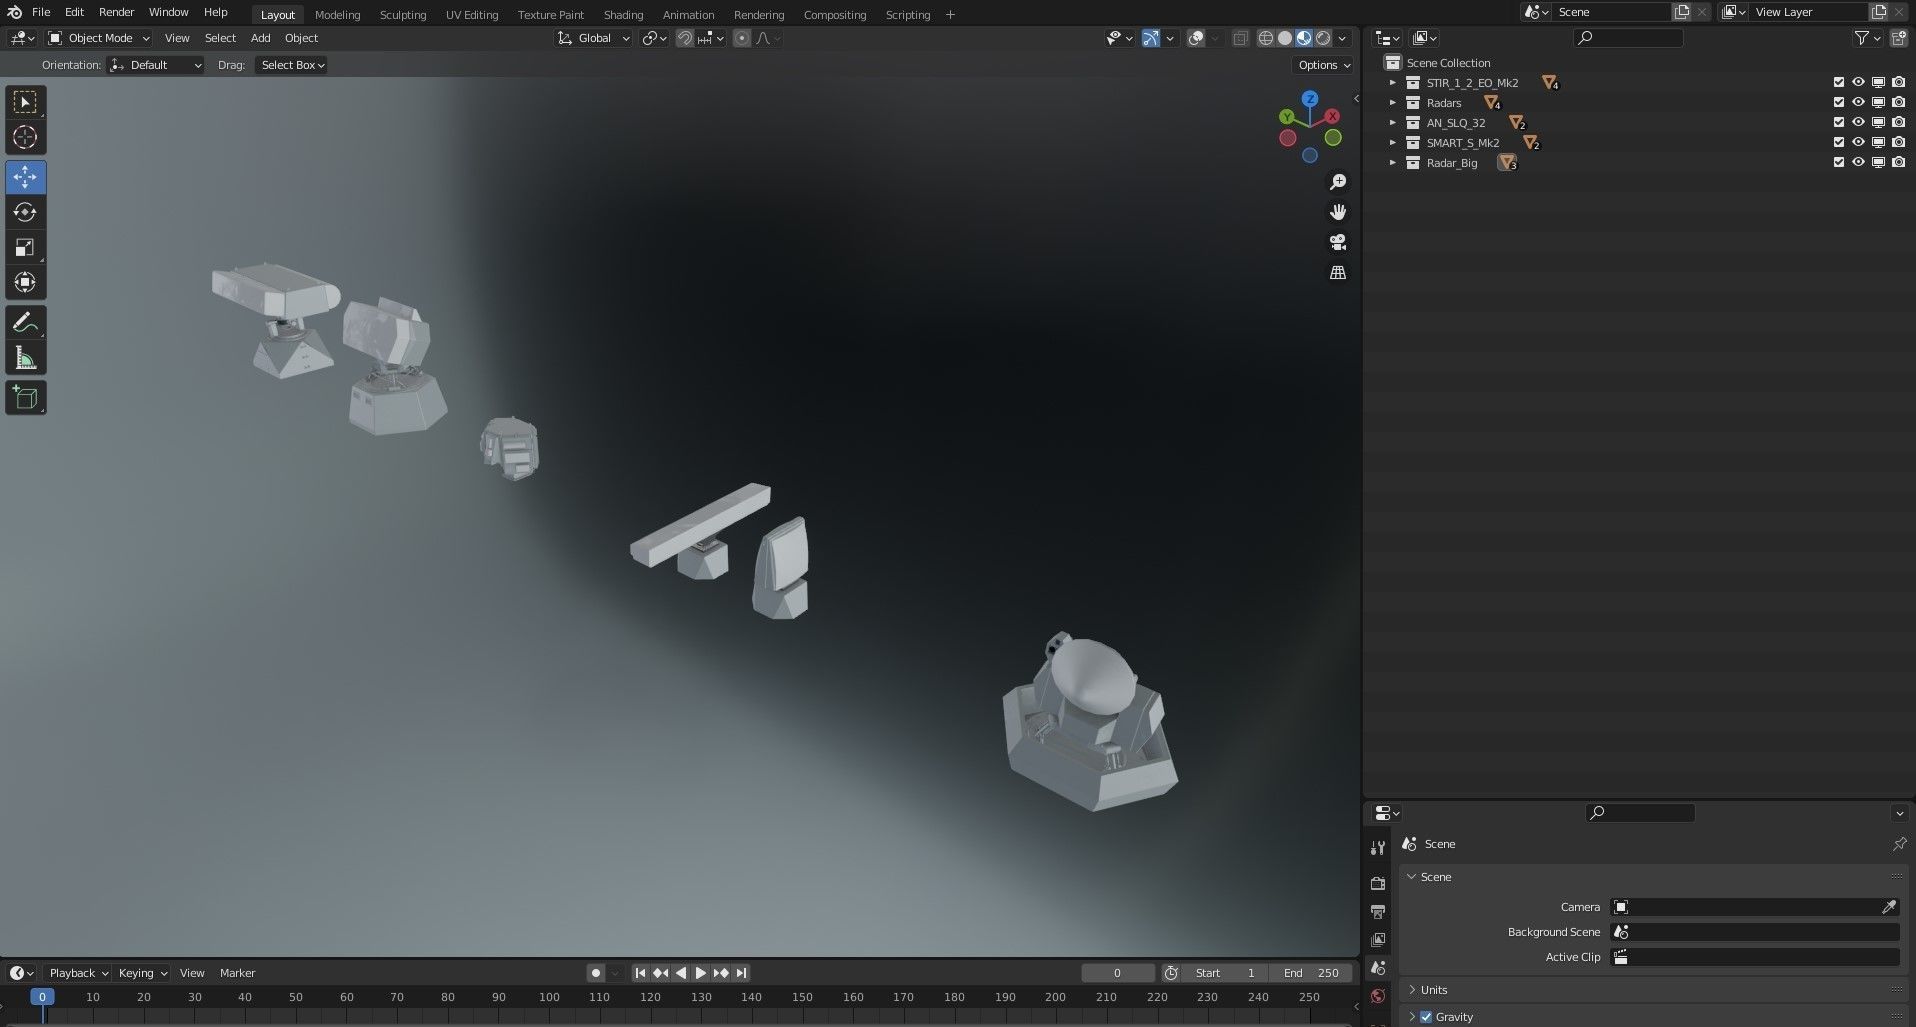Open the viewport Options popover
Screen dimensions: 1916x1027
tap(1323, 65)
